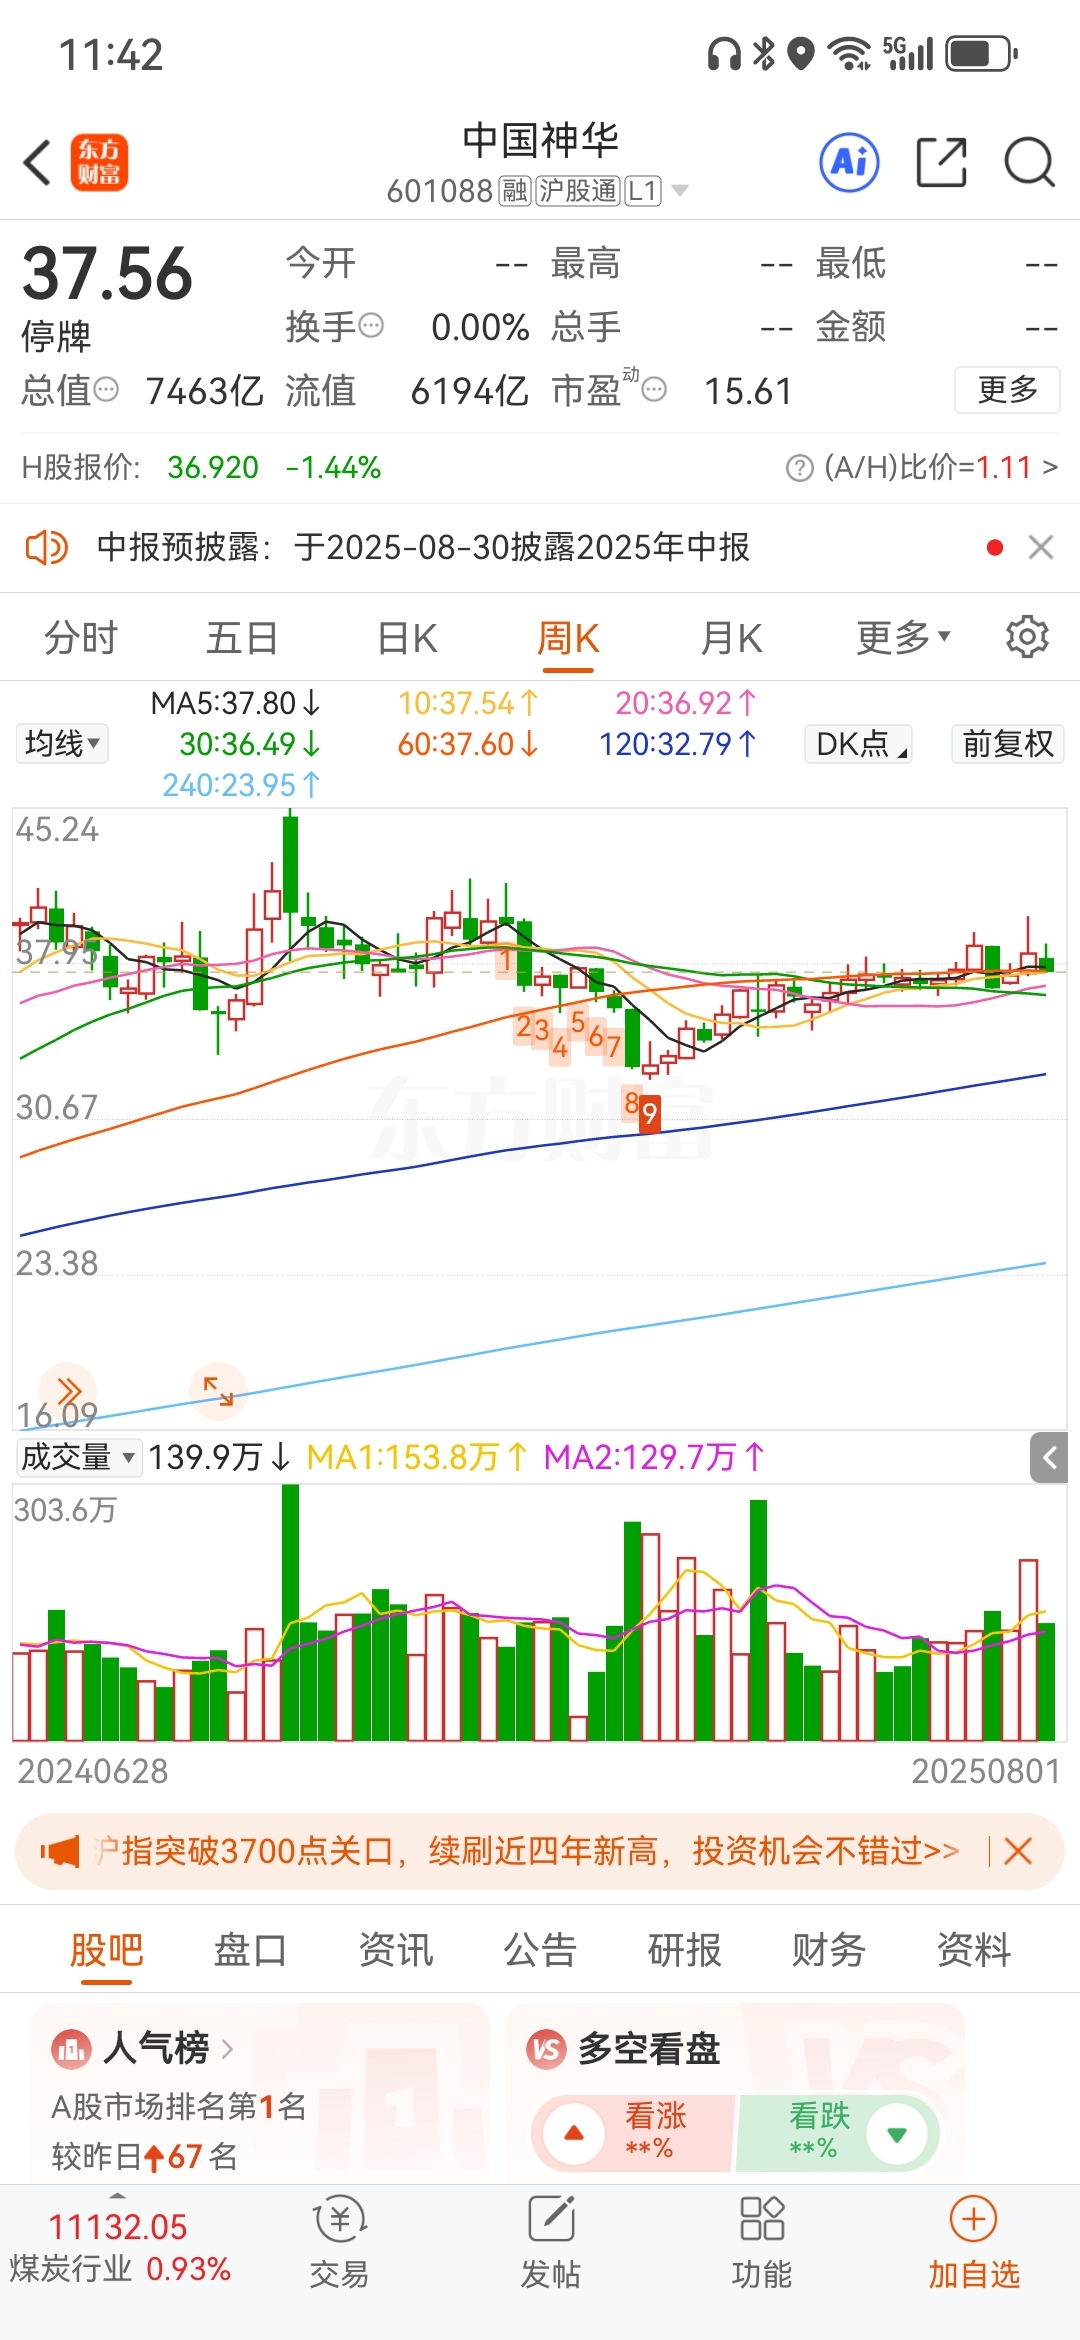This screenshot has height=2340, width=1080.
Task: Open the 人气榜 icon
Action: coord(71,2049)
